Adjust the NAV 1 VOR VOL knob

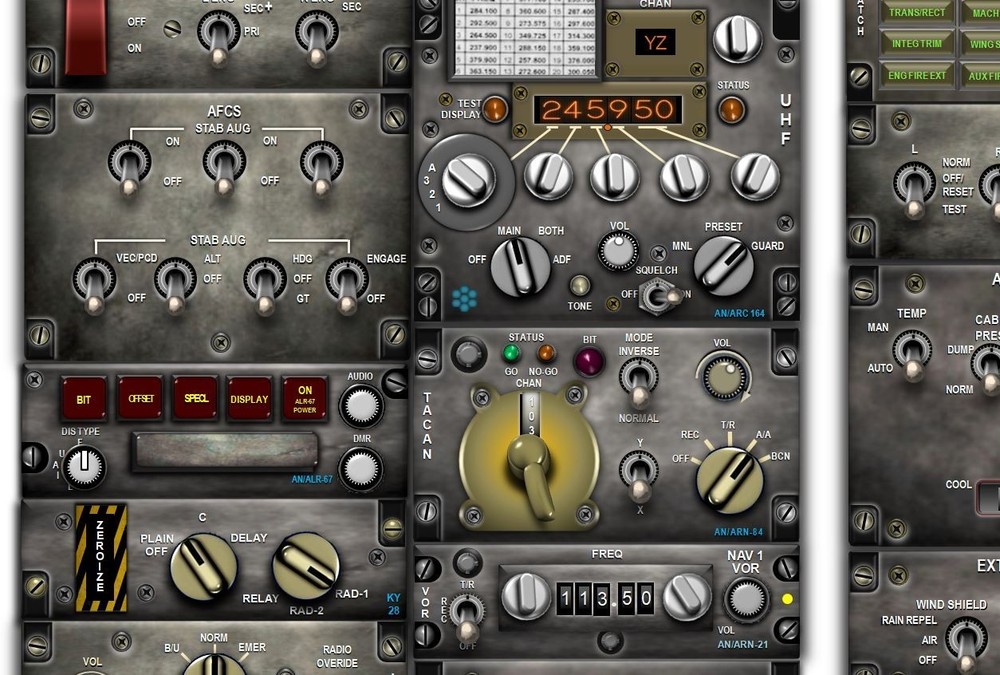pyautogui.click(x=746, y=600)
